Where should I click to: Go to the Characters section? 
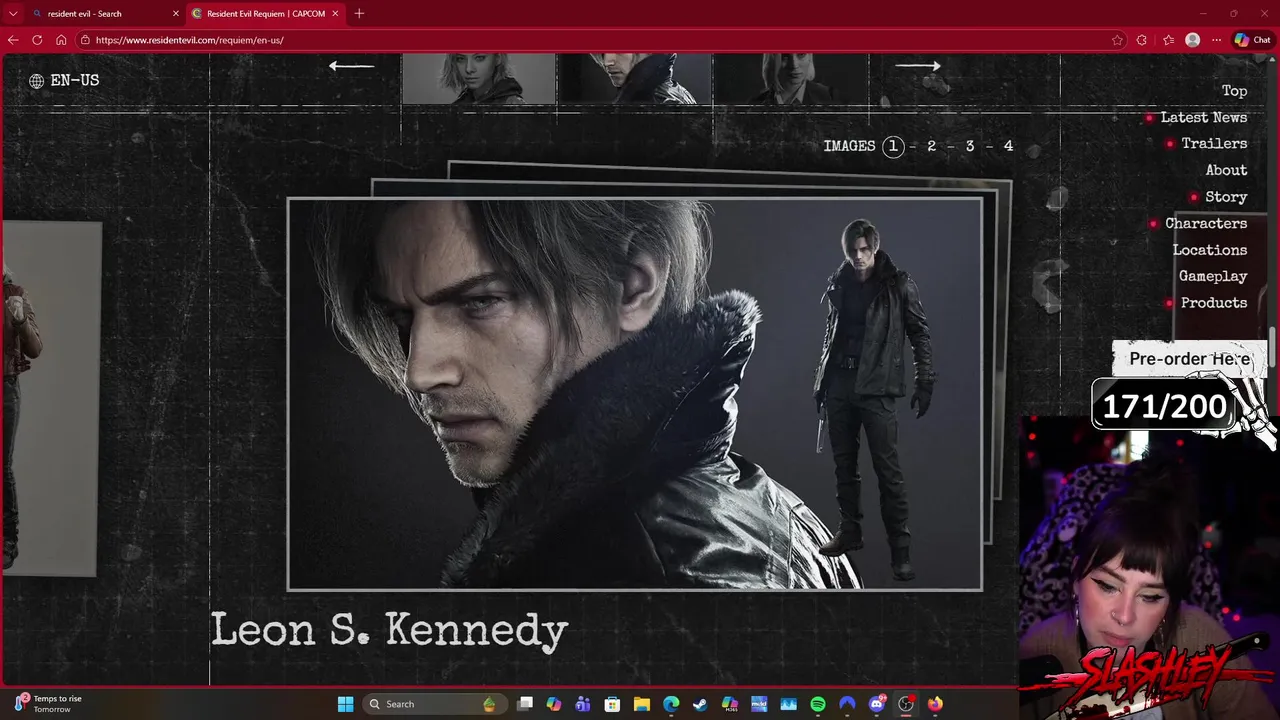click(1206, 223)
